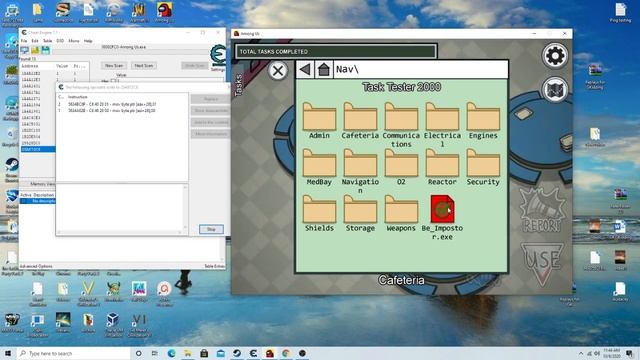Click the taskbar search box
640x360 pixels.
73,353
